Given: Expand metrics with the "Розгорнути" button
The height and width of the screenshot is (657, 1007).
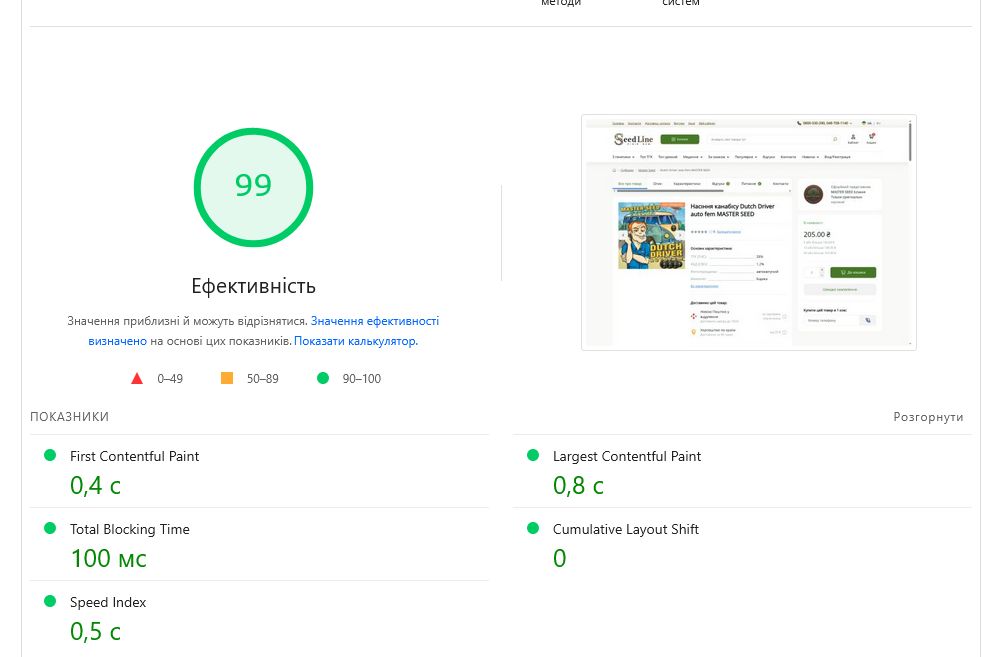Looking at the screenshot, I should 928,417.
